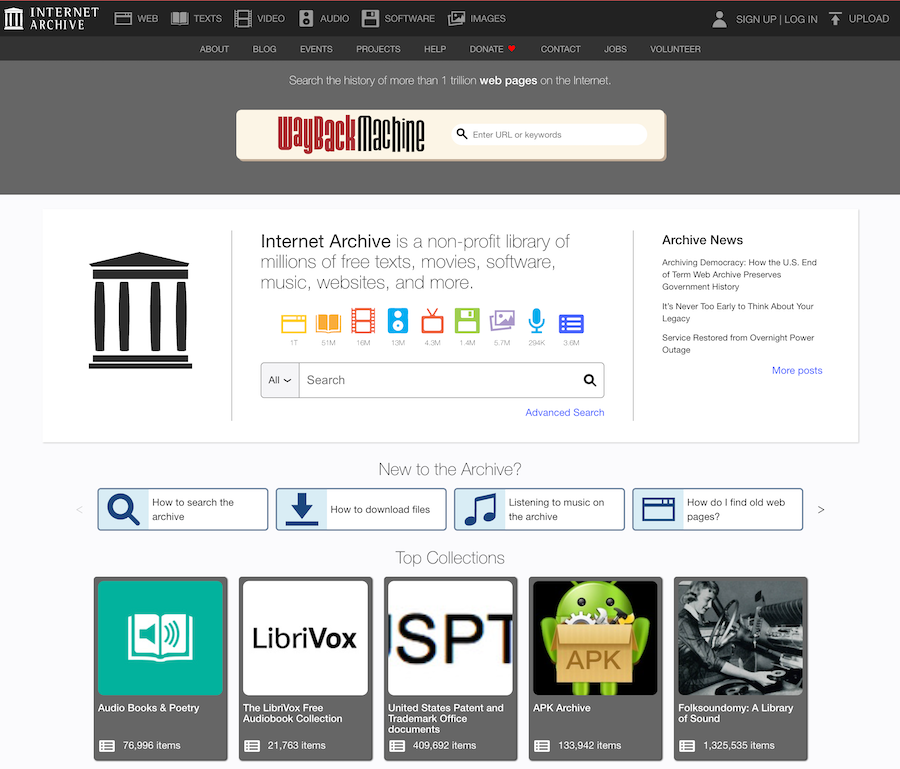Screen dimensions: 900x769
Task: Open the Projects menu item
Action: coord(378,49)
